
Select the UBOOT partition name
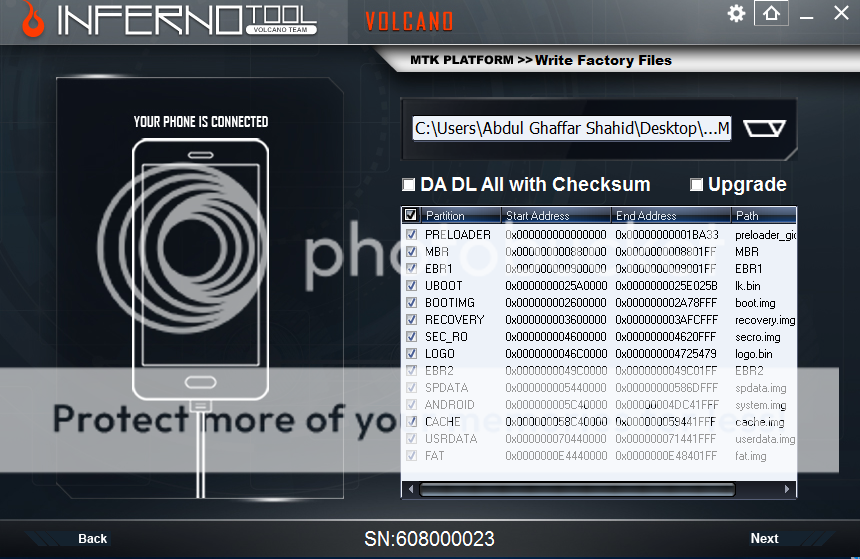[444, 286]
